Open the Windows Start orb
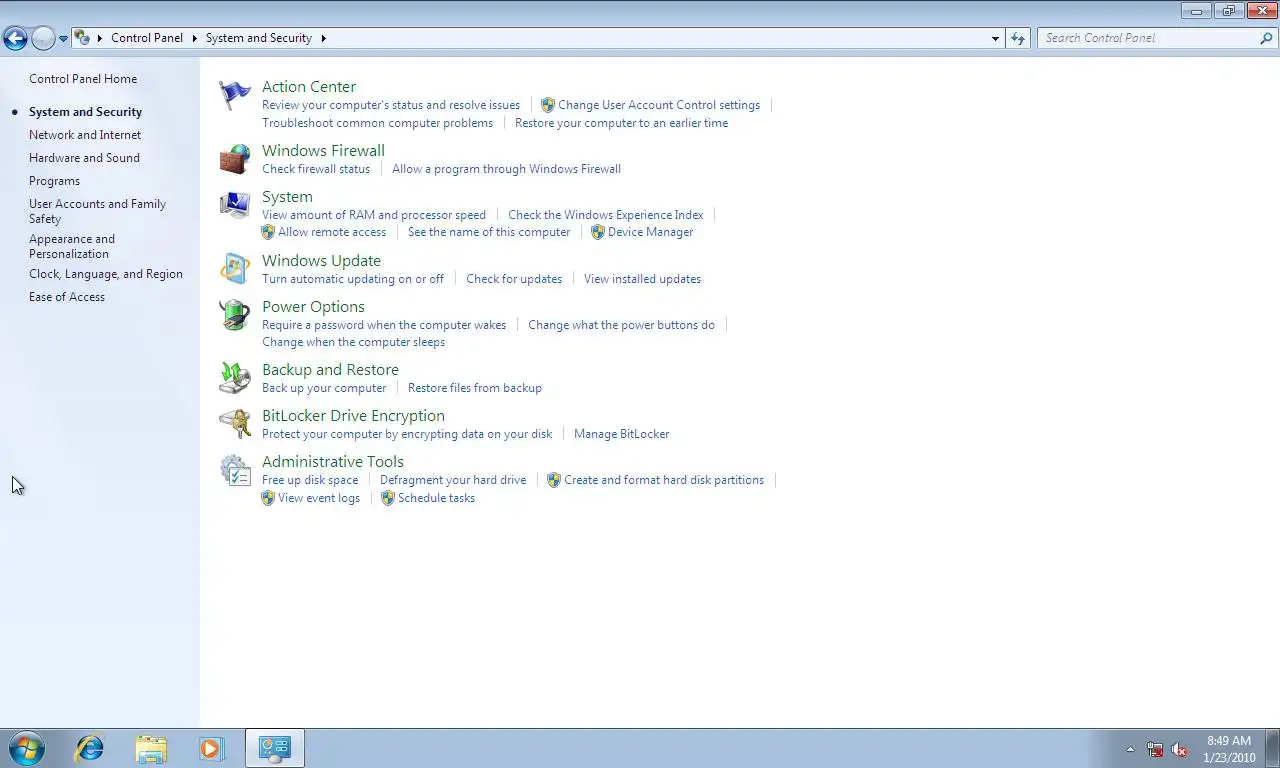 26,748
